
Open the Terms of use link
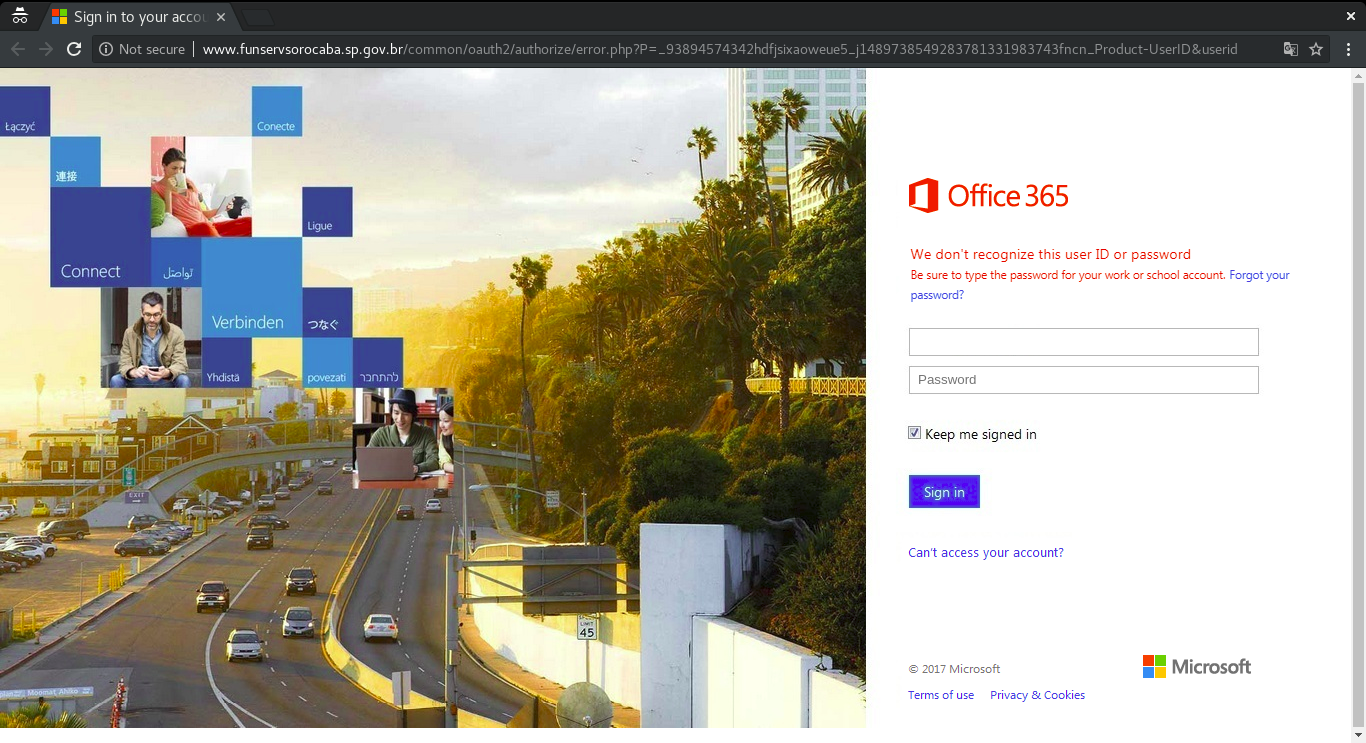point(941,695)
